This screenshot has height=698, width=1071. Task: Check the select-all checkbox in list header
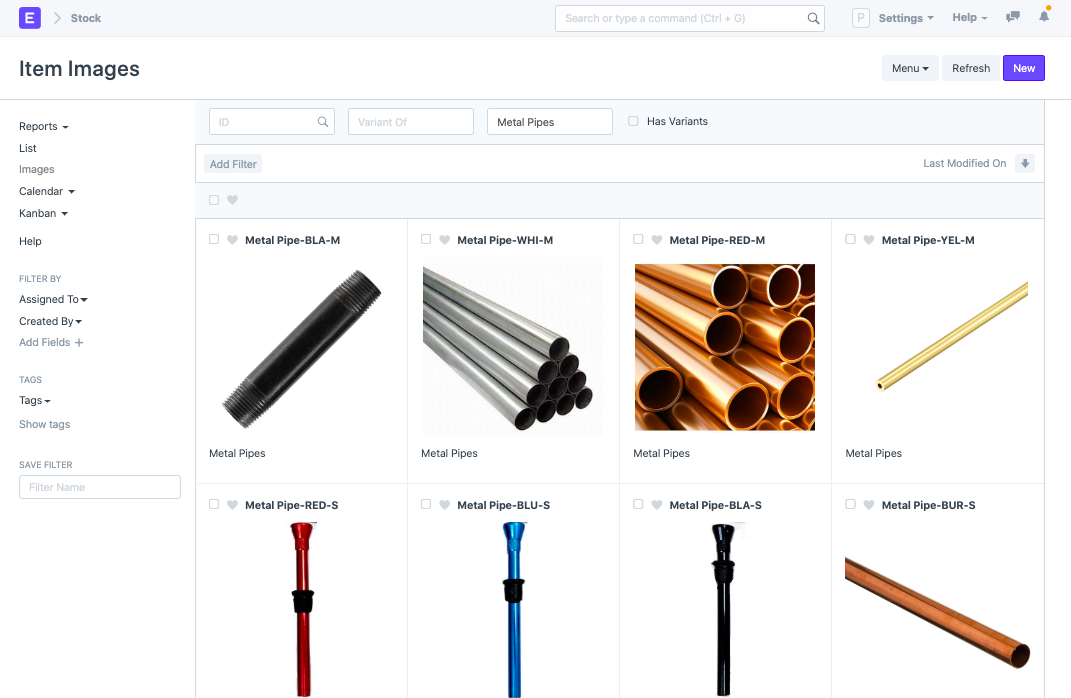pos(214,200)
